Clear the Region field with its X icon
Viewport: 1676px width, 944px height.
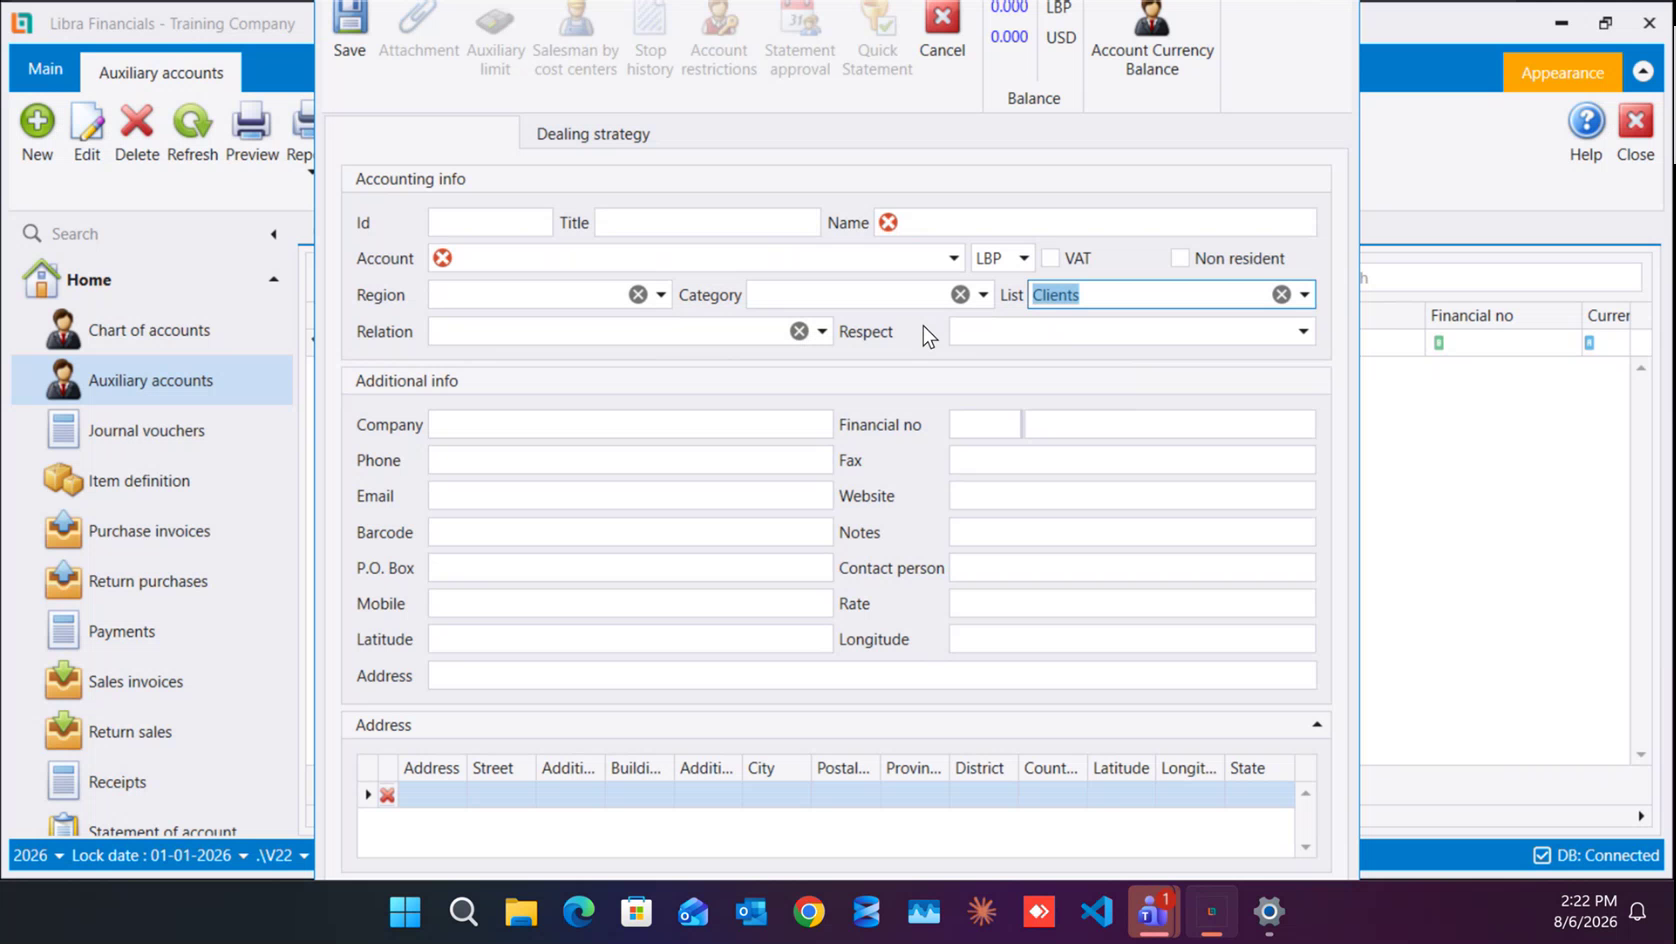point(638,295)
